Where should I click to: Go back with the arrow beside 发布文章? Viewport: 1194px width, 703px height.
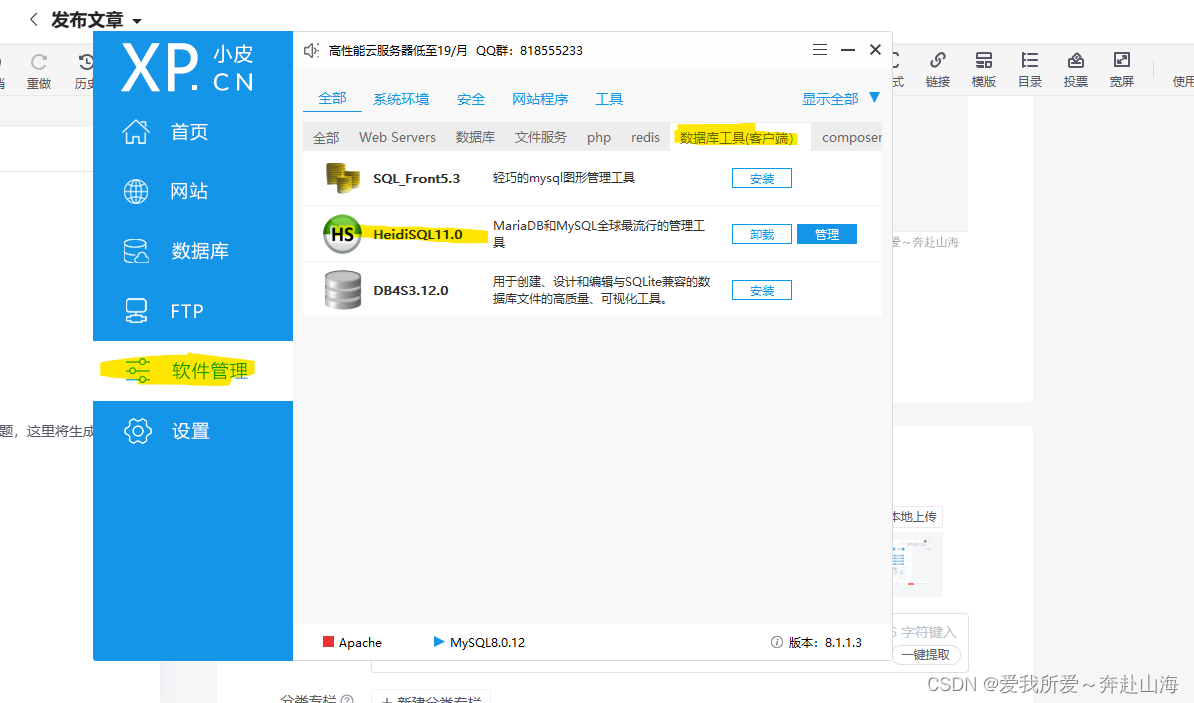point(33,20)
